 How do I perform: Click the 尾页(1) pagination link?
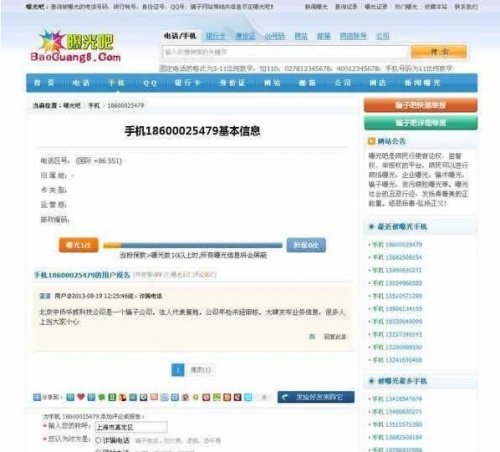pyautogui.click(x=201, y=370)
